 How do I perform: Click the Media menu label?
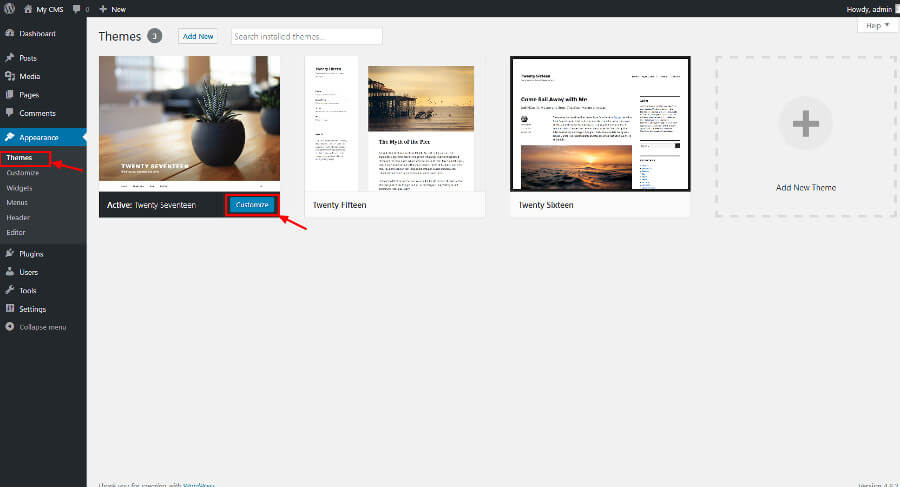point(29,76)
